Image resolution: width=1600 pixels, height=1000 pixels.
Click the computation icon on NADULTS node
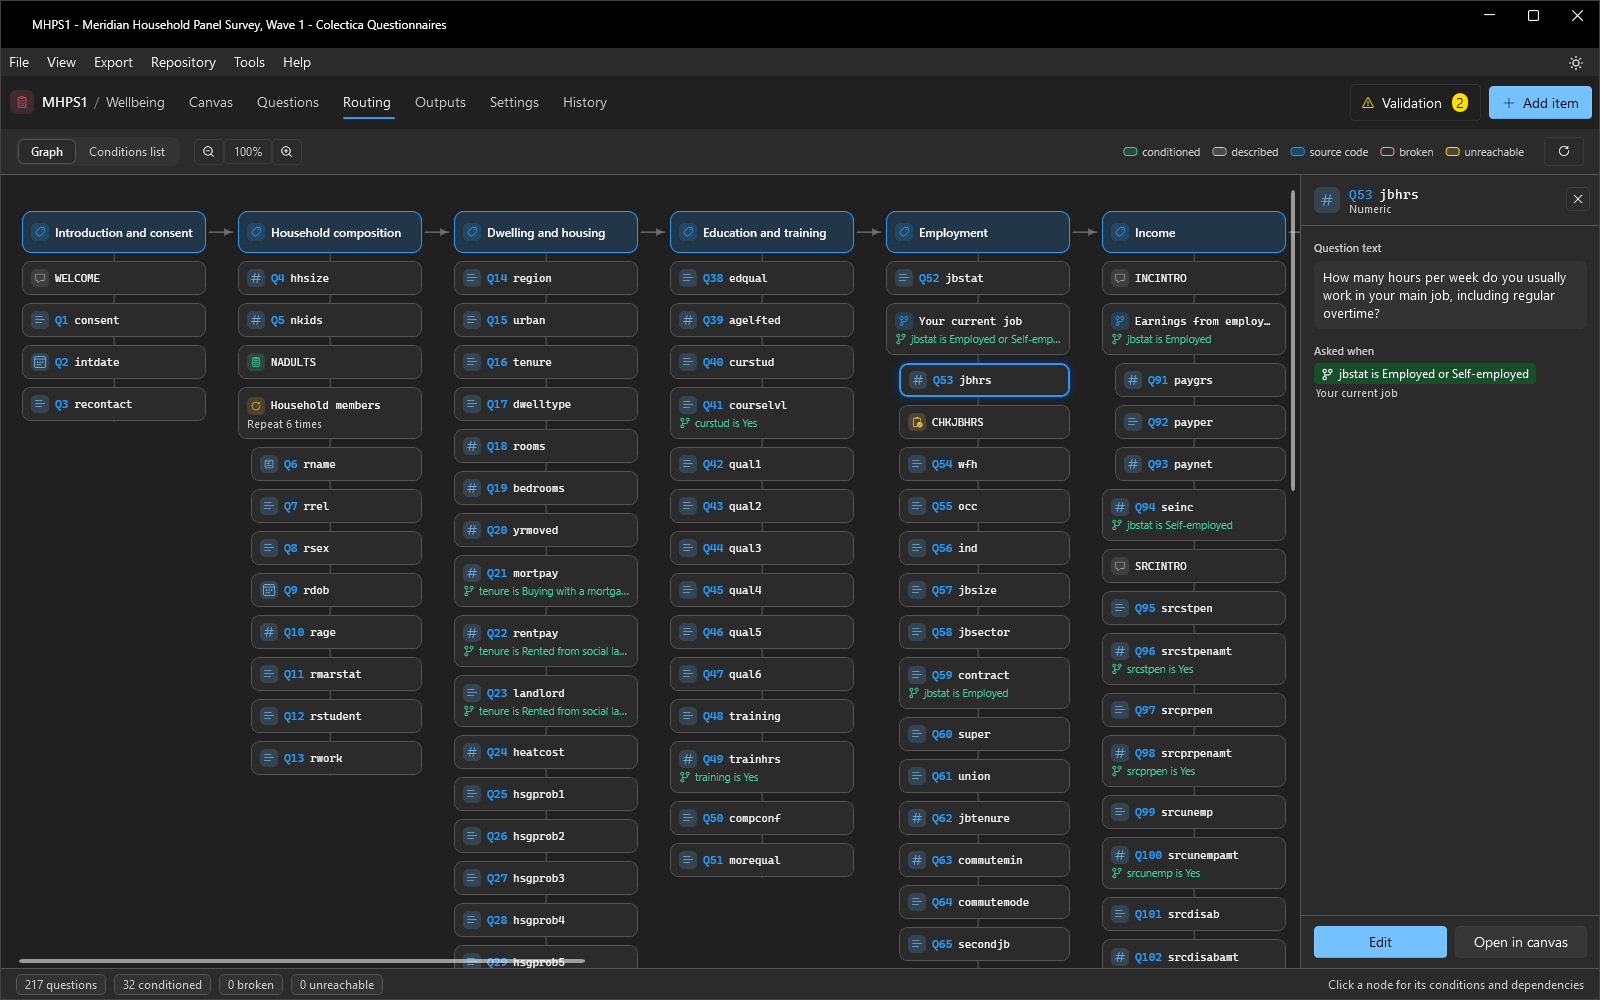point(256,362)
